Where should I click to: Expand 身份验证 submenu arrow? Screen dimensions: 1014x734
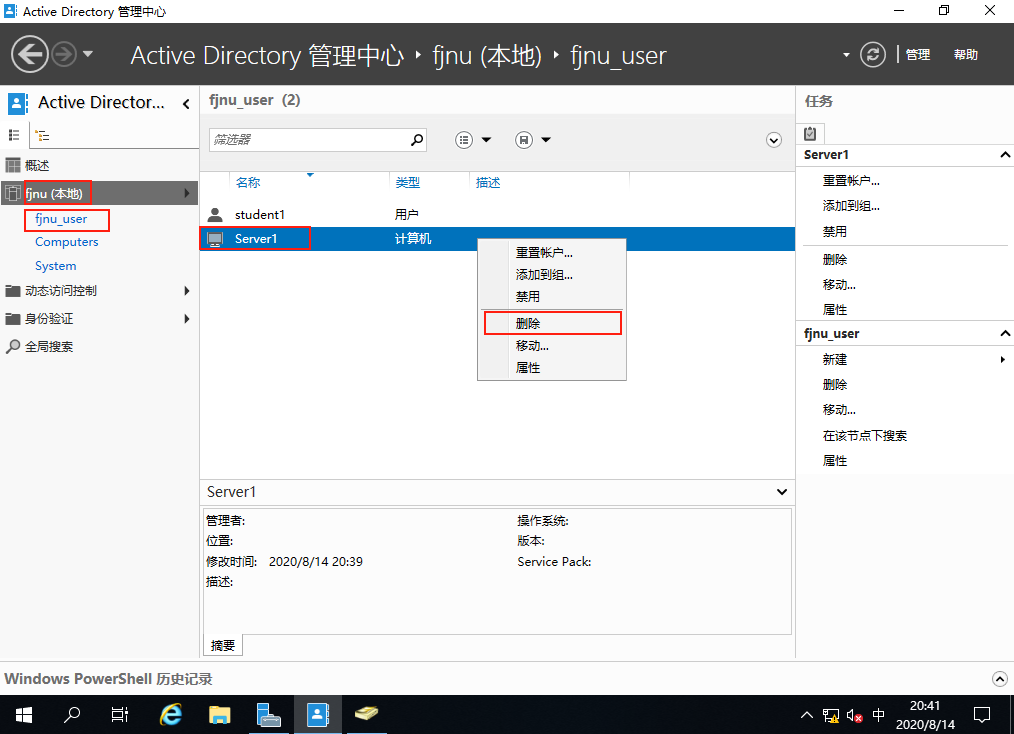pos(186,319)
